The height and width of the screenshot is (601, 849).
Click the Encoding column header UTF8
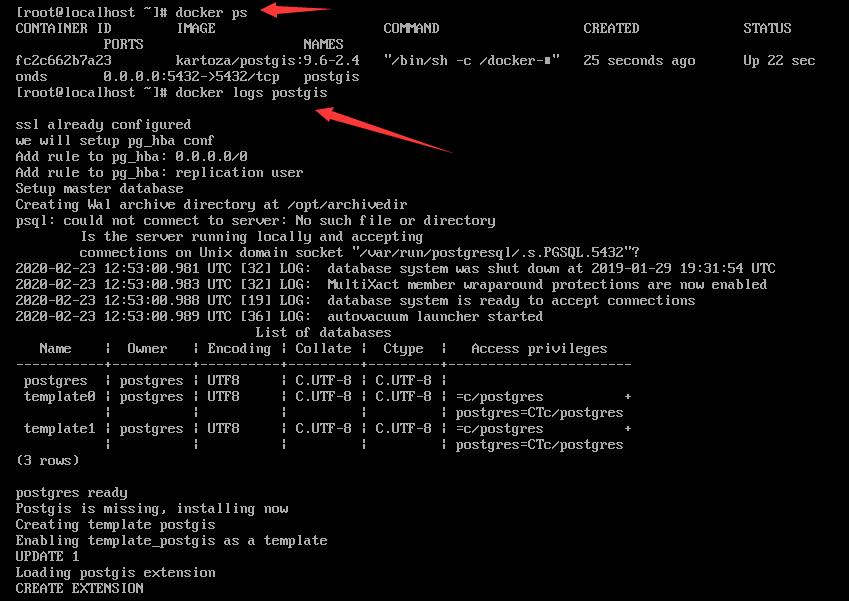point(239,348)
